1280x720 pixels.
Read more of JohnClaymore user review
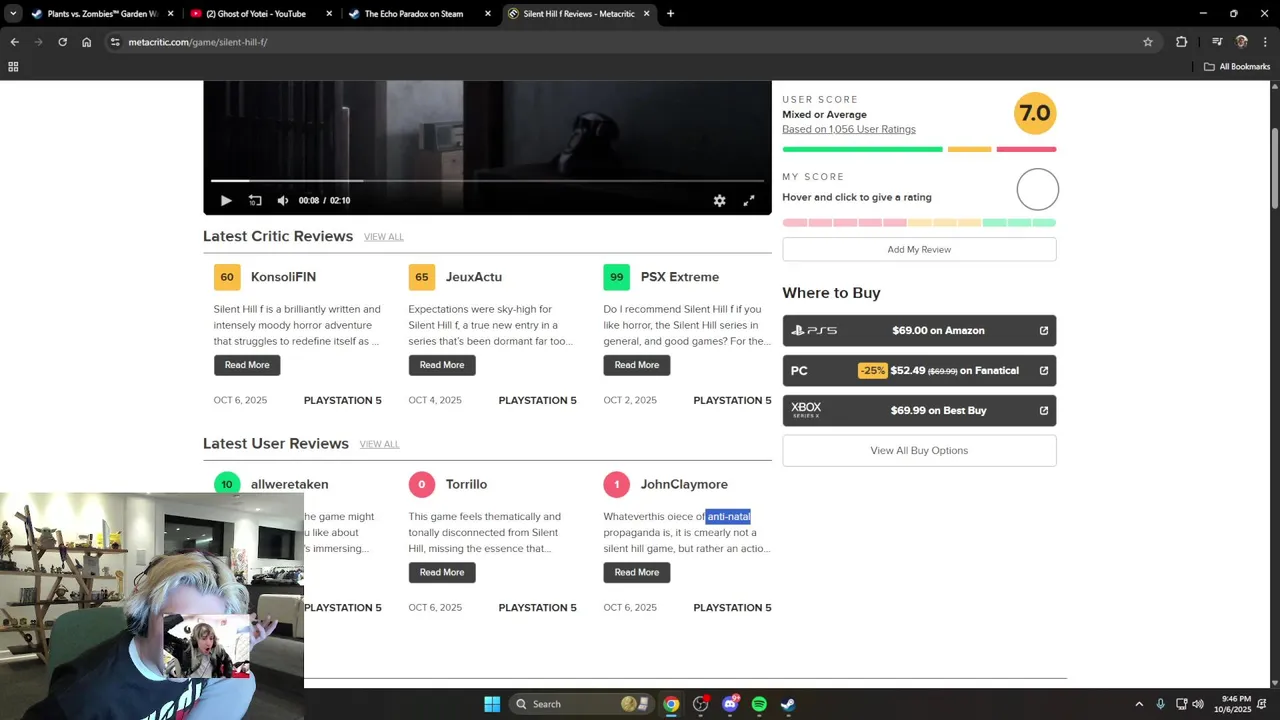(x=637, y=572)
